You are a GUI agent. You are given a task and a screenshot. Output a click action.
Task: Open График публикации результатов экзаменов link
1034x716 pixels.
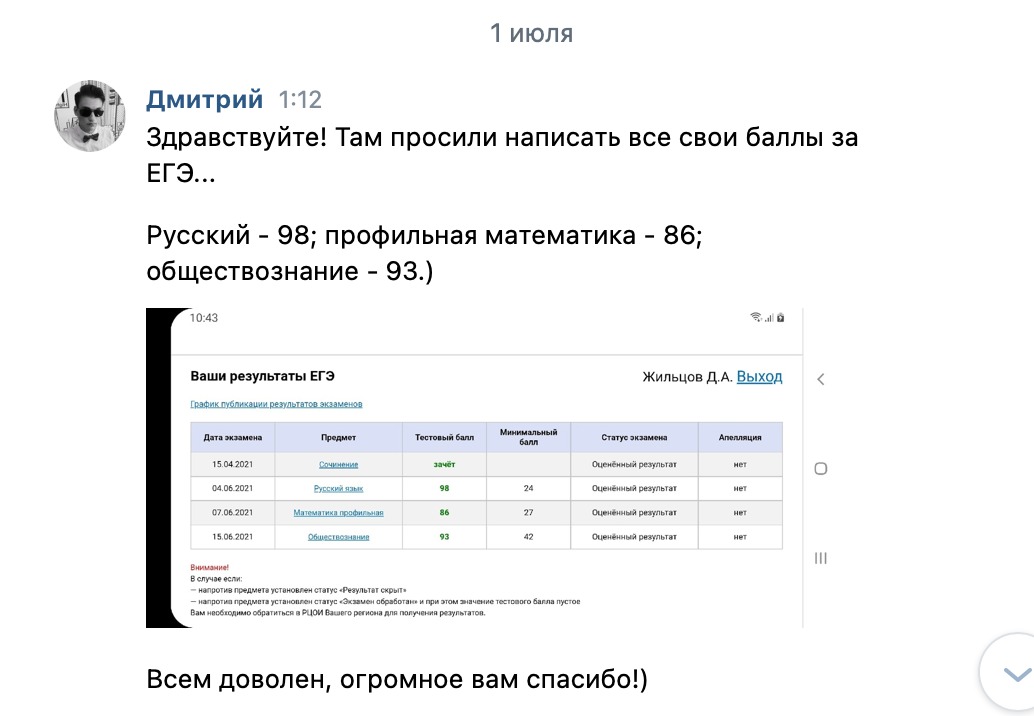click(x=276, y=404)
